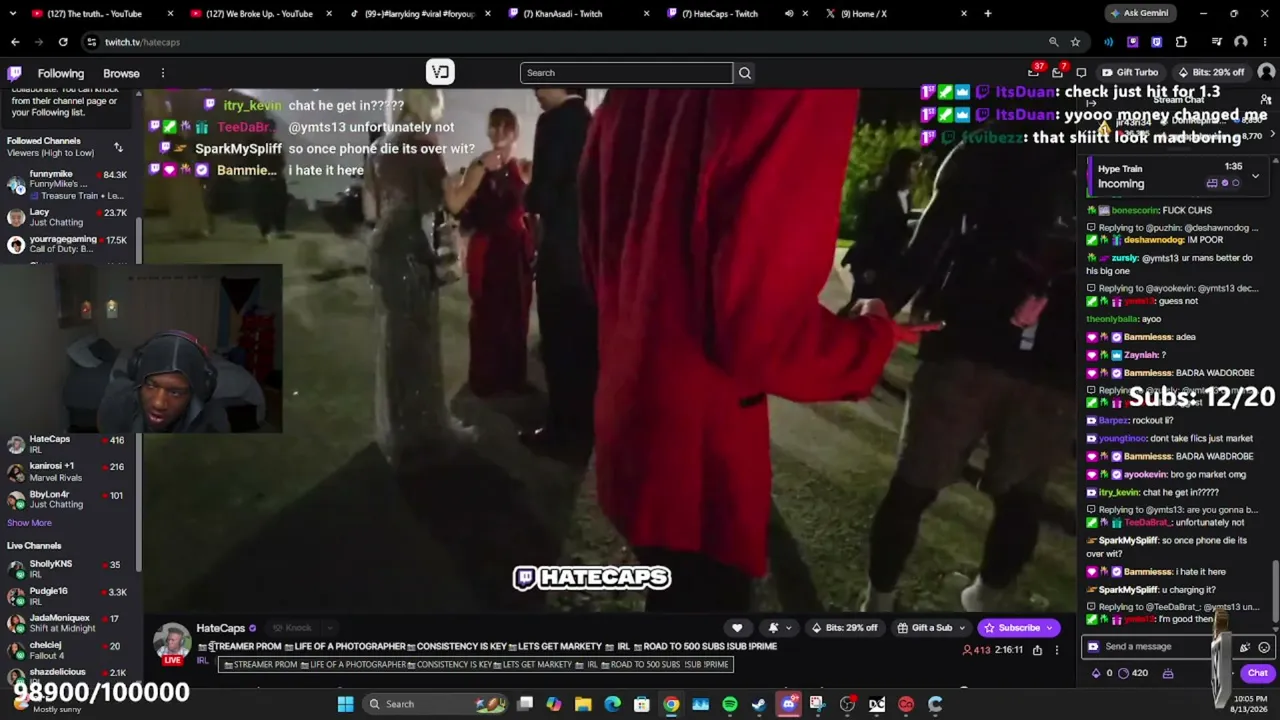The width and height of the screenshot is (1280, 720).
Task: Click Gift a Sub button
Action: pos(931,628)
